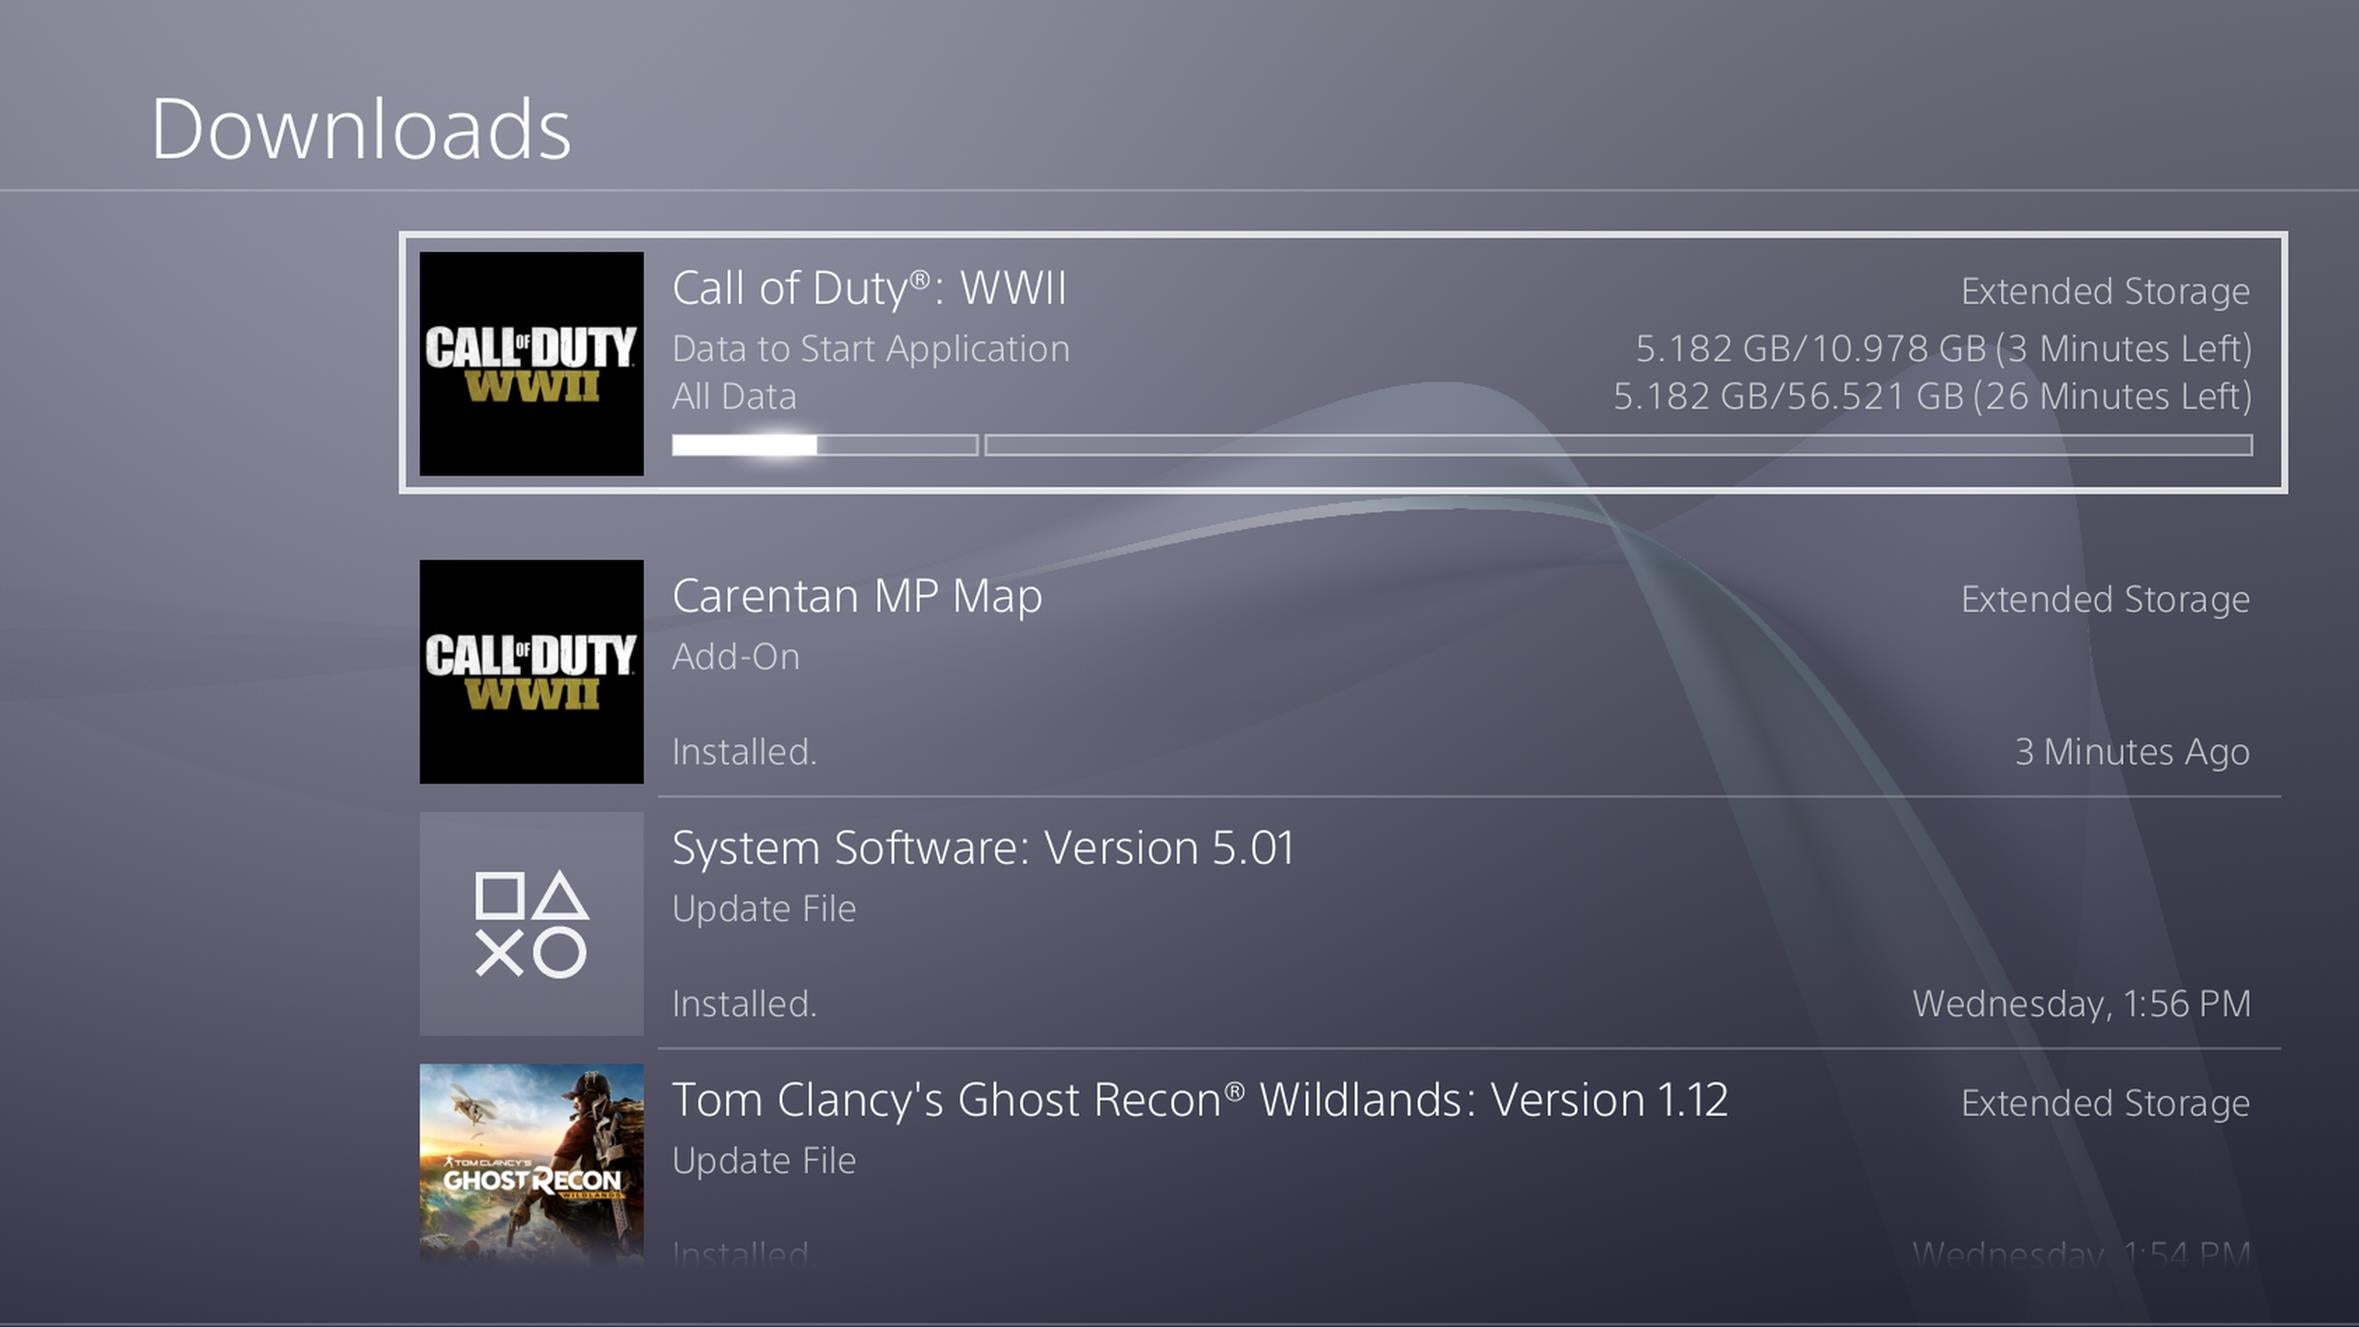2359x1327 pixels.
Task: Click the Downloads page heading
Action: pyautogui.click(x=361, y=129)
